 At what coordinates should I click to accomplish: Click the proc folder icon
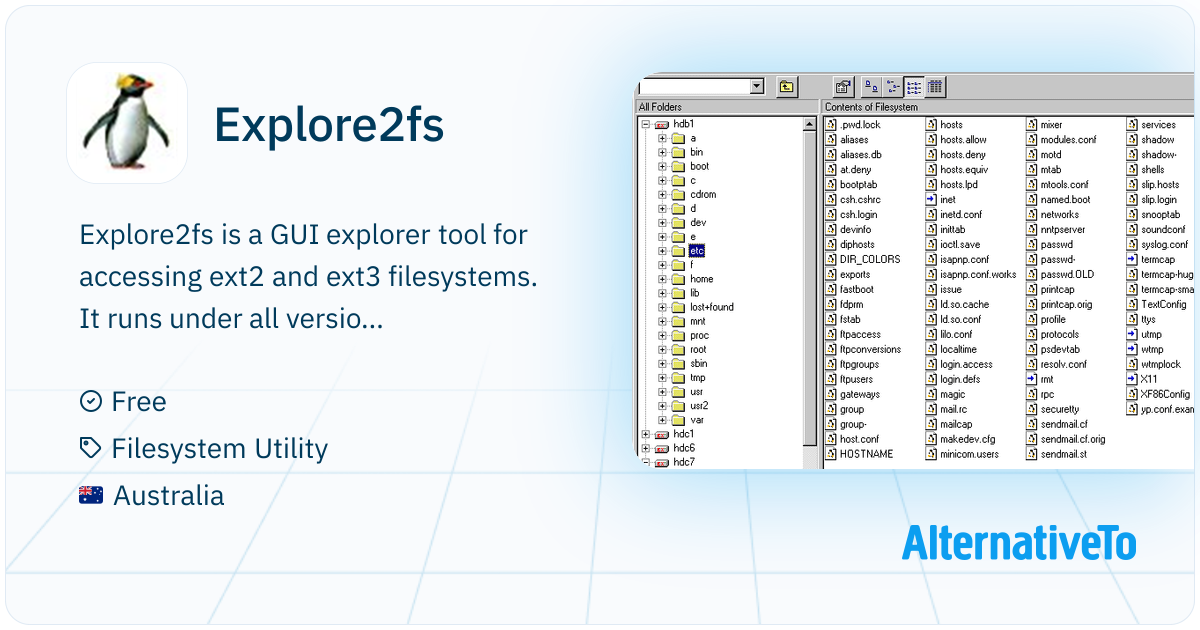point(677,335)
